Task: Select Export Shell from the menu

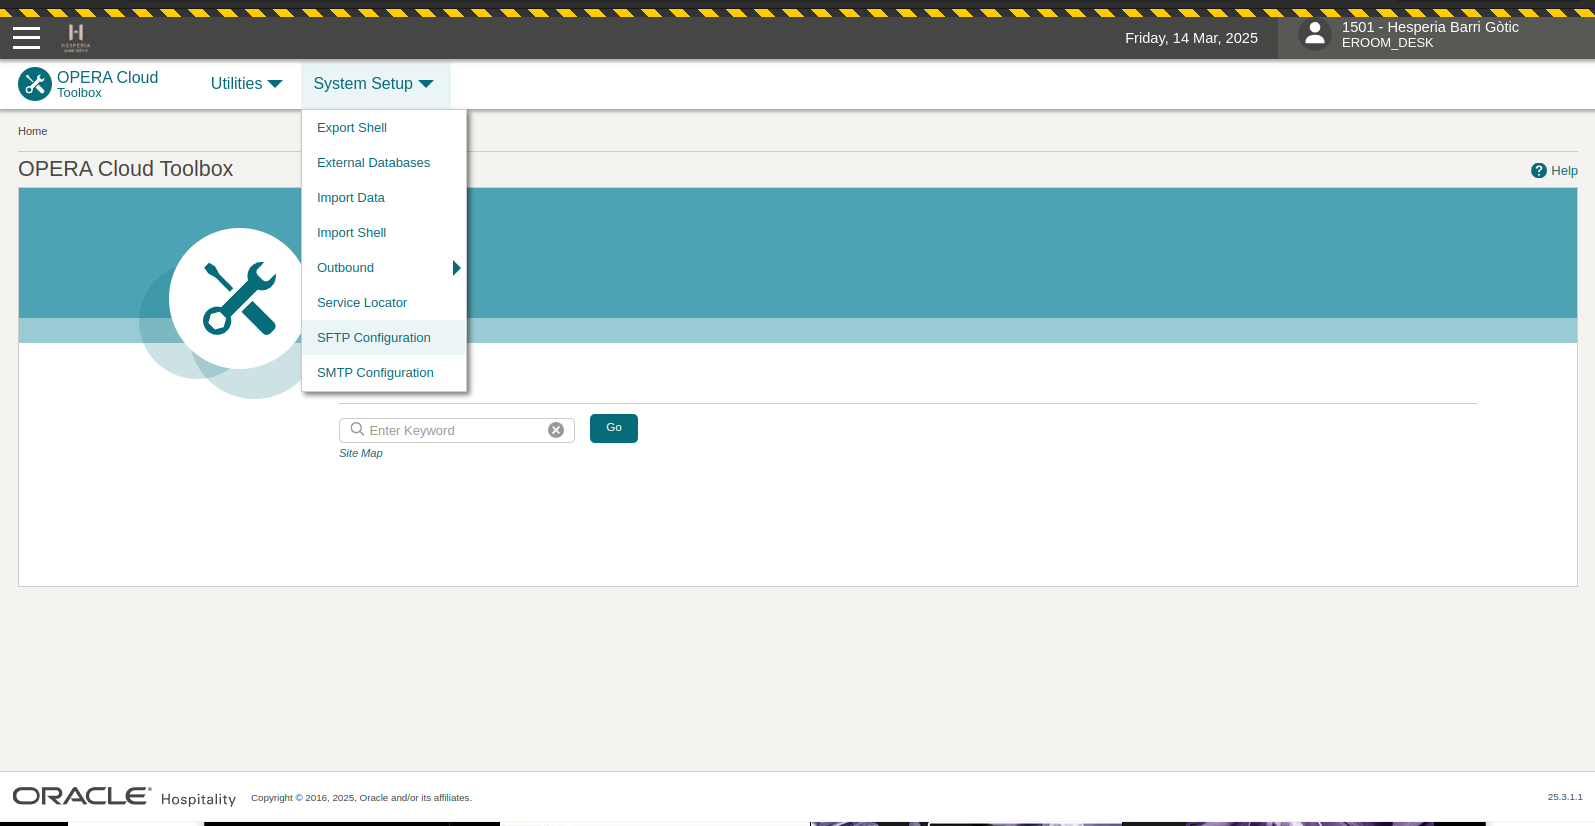Action: click(x=352, y=128)
